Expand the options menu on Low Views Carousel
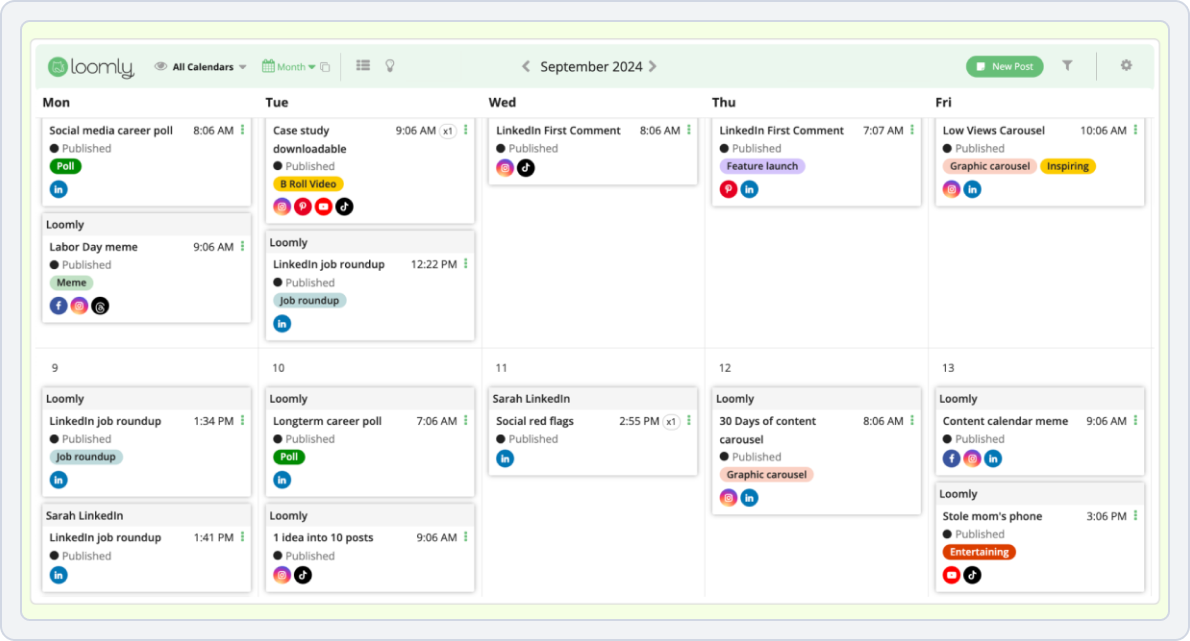 [x=1134, y=130]
